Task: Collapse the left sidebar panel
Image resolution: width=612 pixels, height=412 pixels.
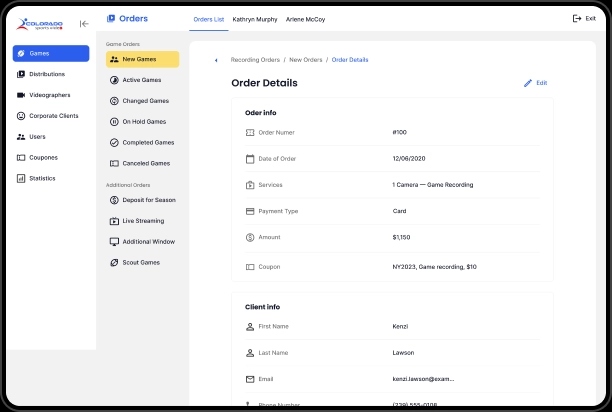Action: click(84, 24)
